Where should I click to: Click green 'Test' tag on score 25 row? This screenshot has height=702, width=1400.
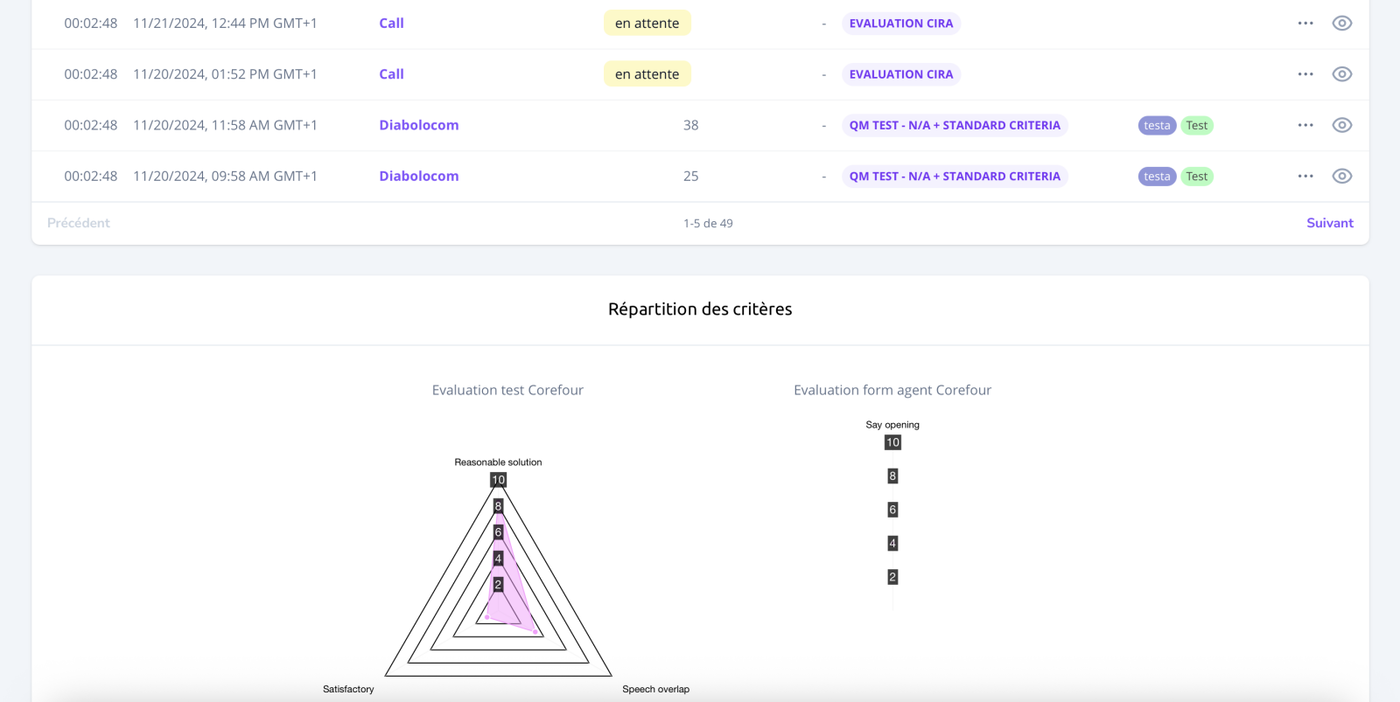tap(1196, 176)
